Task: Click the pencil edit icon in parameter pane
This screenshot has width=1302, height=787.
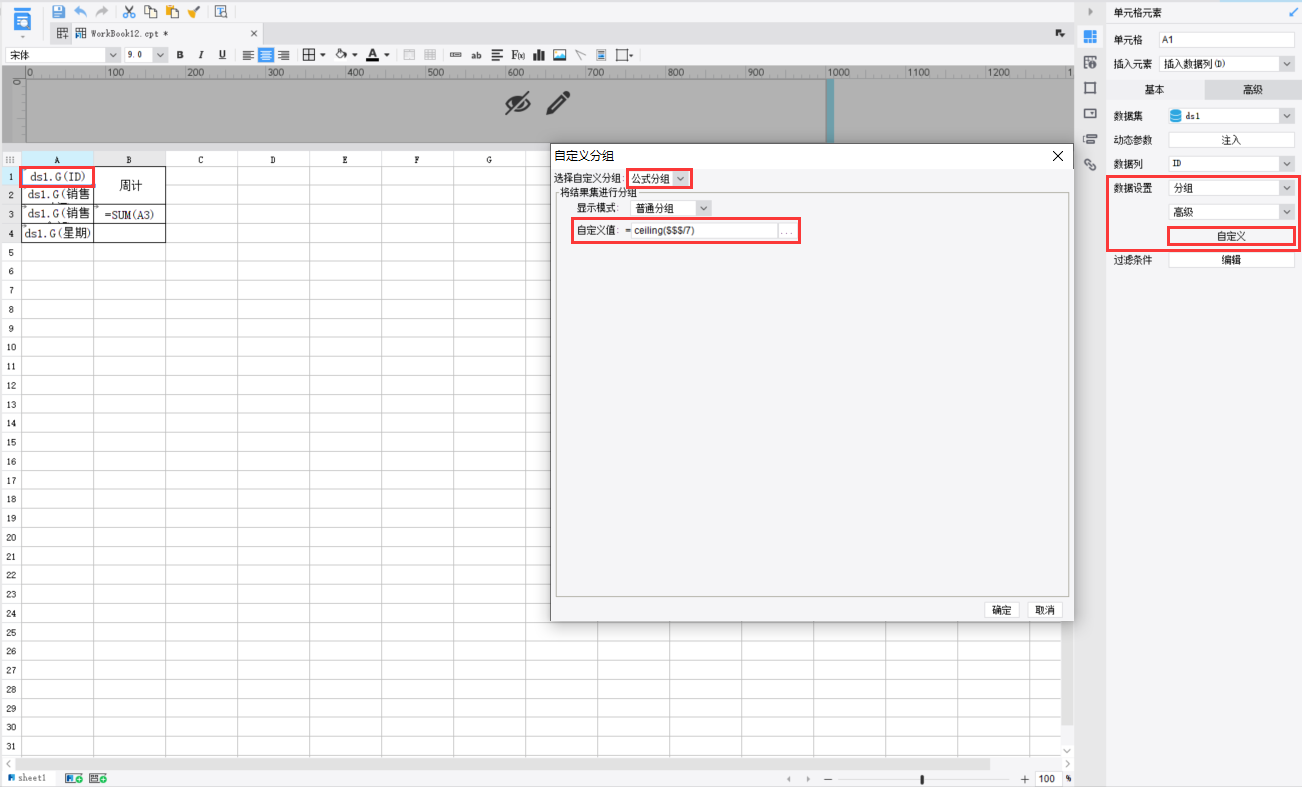Action: click(558, 102)
